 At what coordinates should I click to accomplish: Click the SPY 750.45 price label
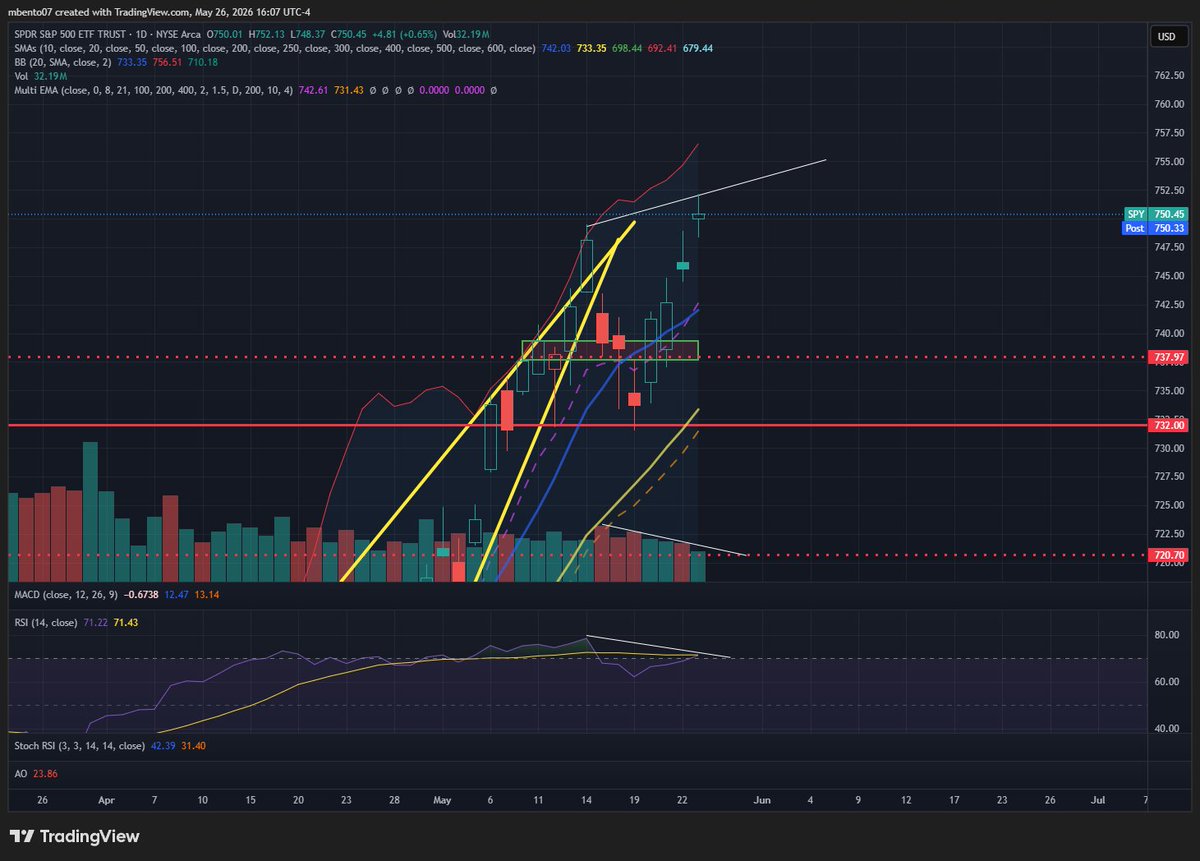click(x=1155, y=214)
